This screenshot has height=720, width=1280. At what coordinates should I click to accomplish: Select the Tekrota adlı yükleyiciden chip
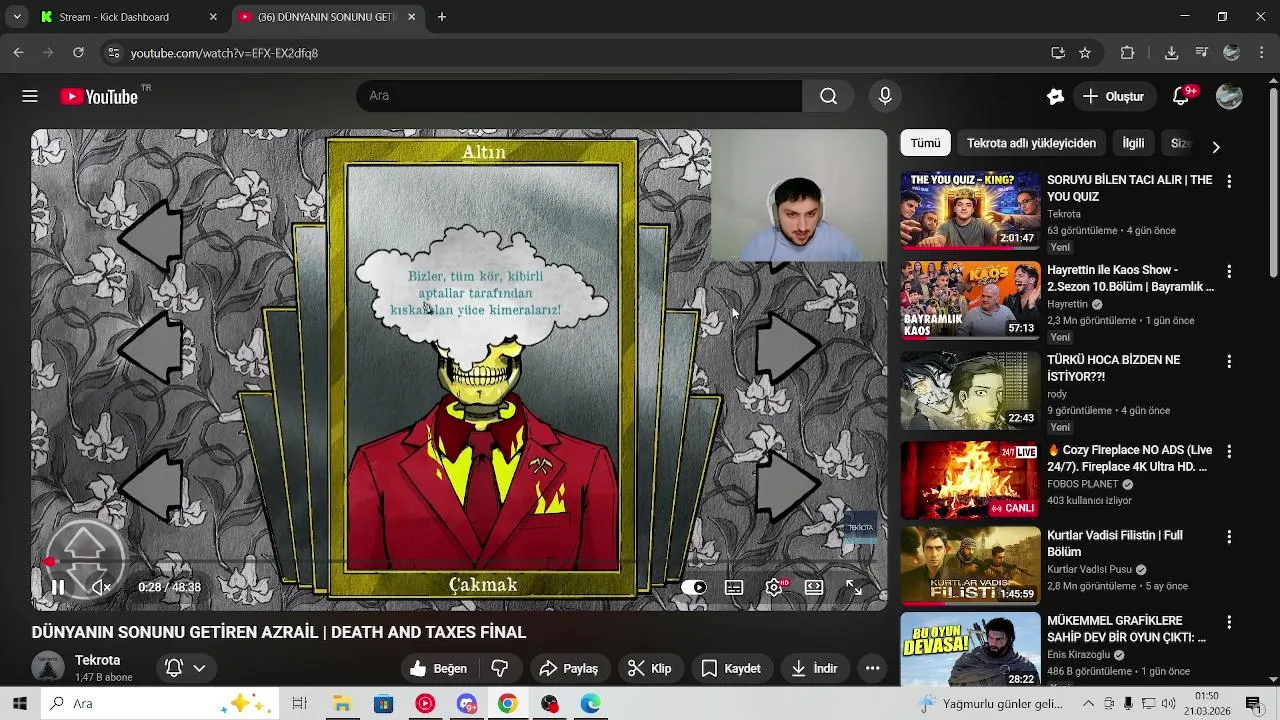point(1031,143)
